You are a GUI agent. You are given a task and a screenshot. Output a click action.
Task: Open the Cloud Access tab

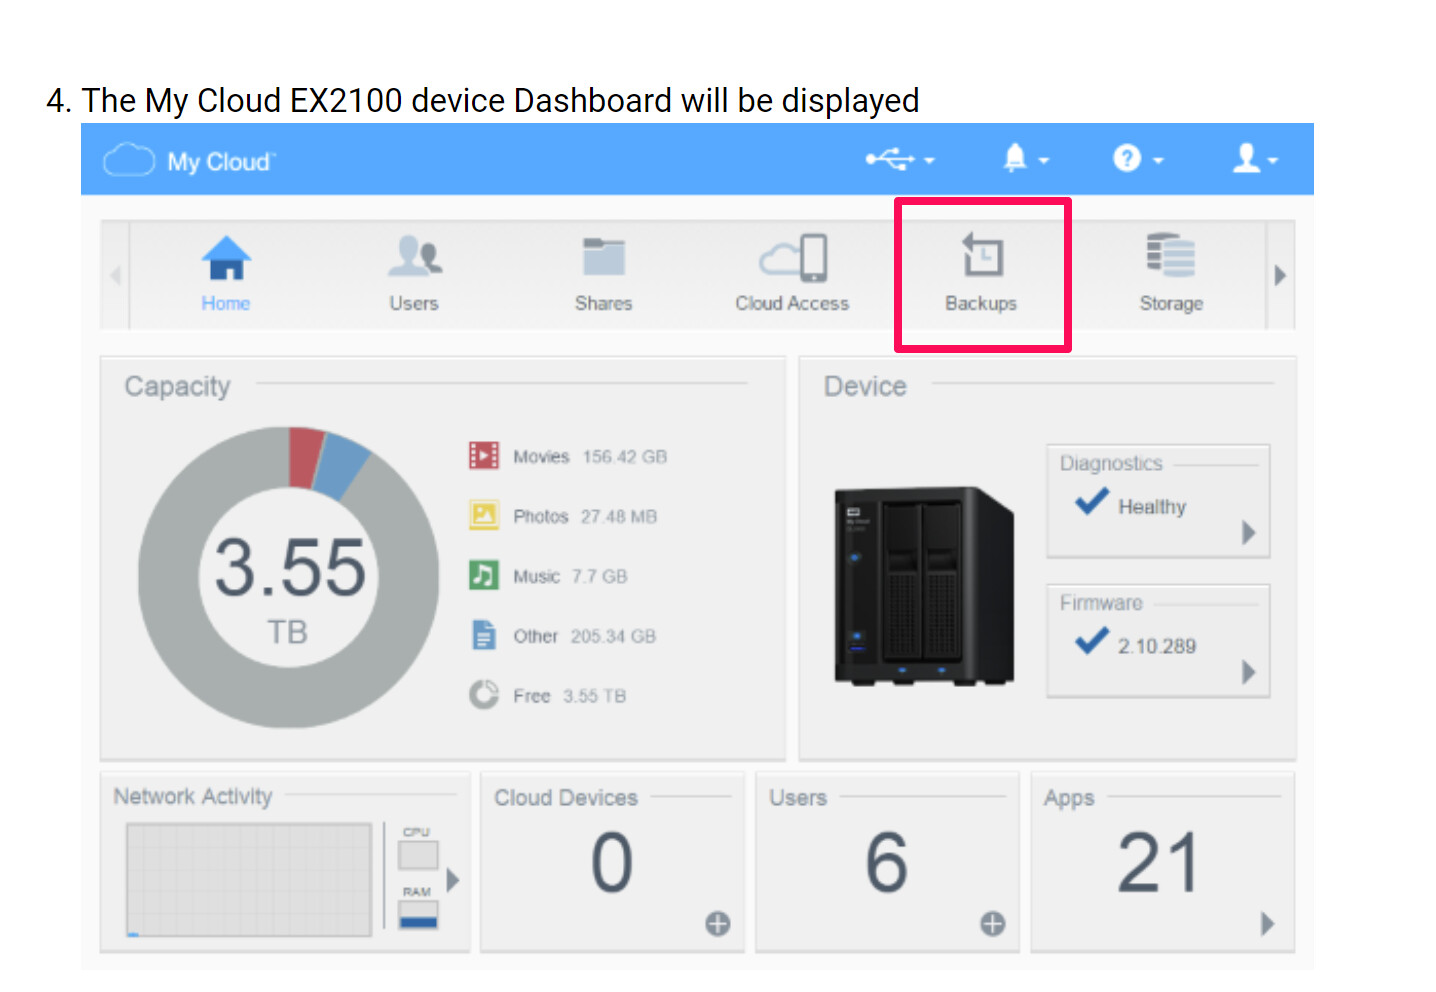pos(792,273)
